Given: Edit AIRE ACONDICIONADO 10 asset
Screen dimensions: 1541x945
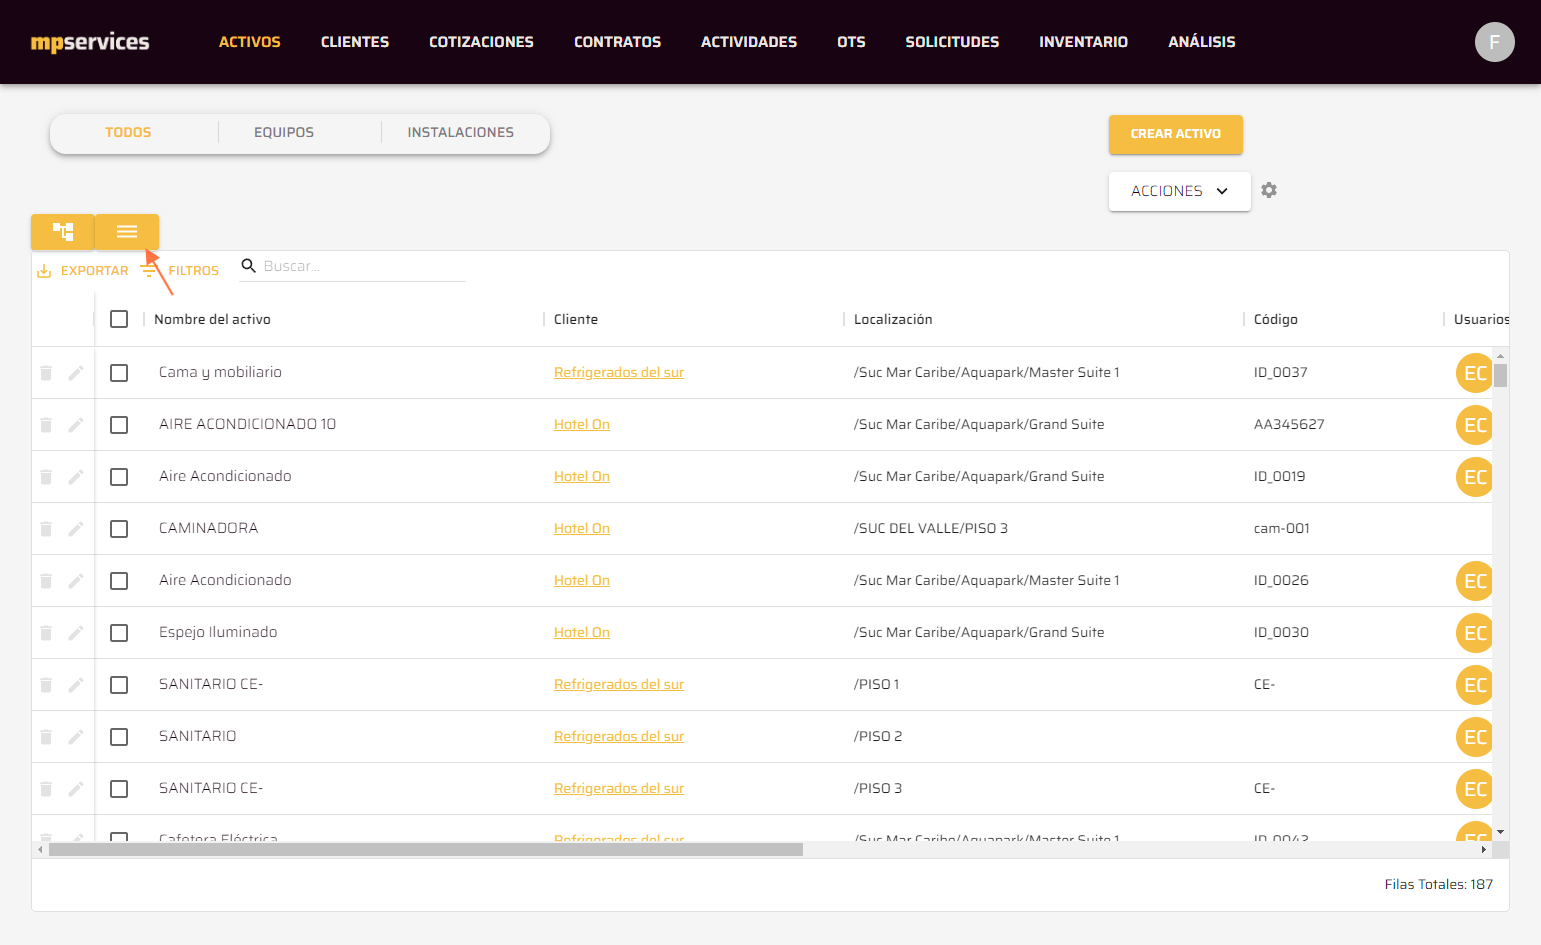Looking at the screenshot, I should pos(76,425).
